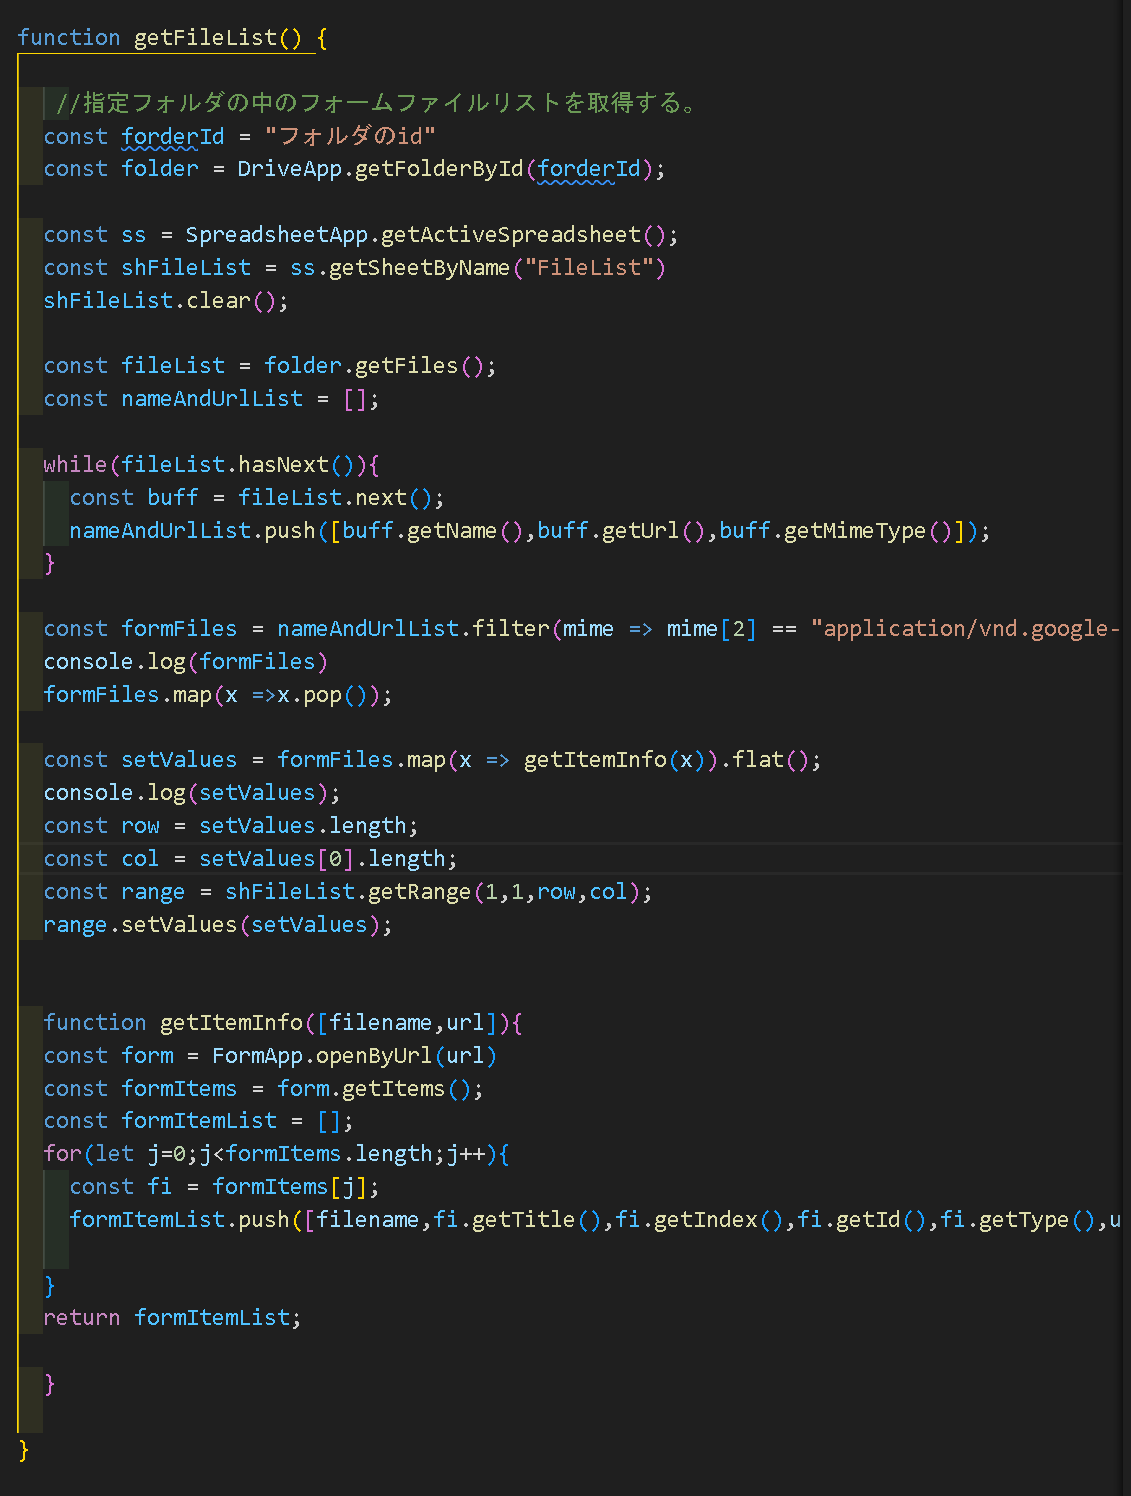This screenshot has height=1496, width=1131.
Task: Click the row variable declaration
Action: coord(231,826)
